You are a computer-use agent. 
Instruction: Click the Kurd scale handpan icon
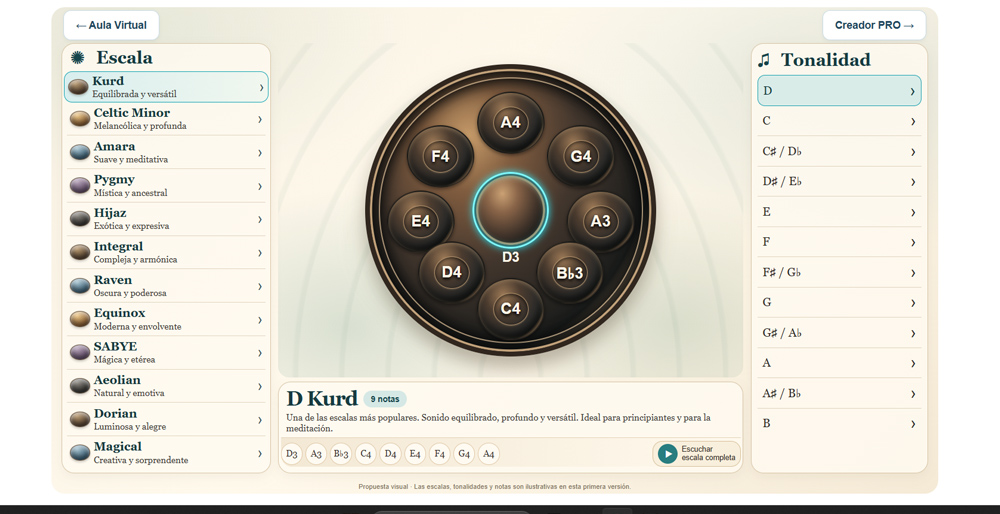click(78, 87)
